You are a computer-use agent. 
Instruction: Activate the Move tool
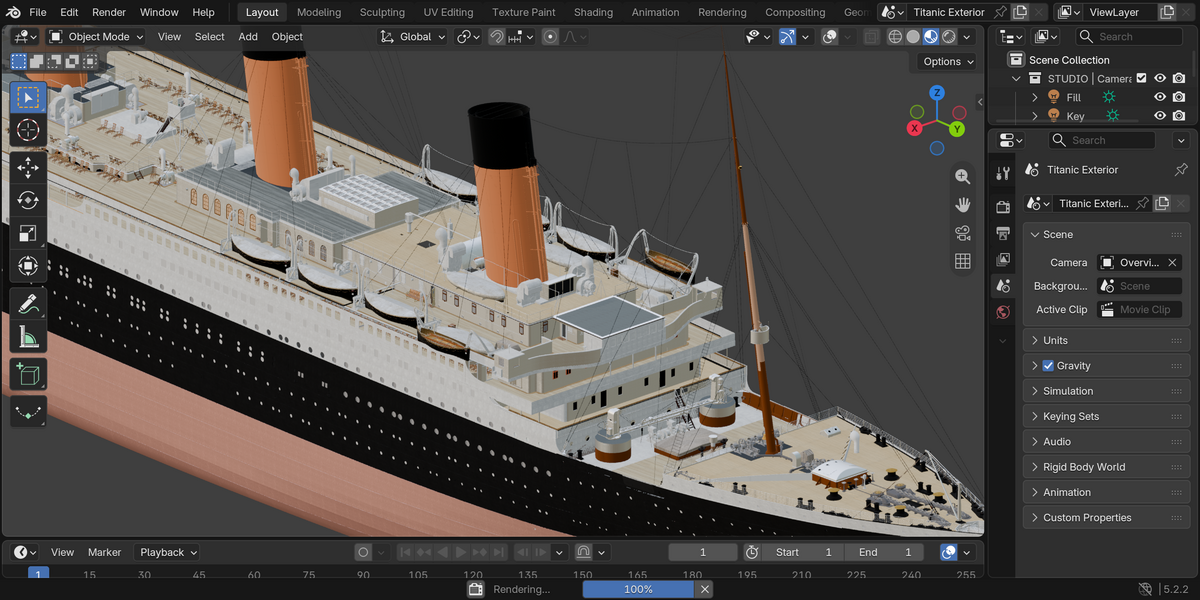(x=28, y=167)
